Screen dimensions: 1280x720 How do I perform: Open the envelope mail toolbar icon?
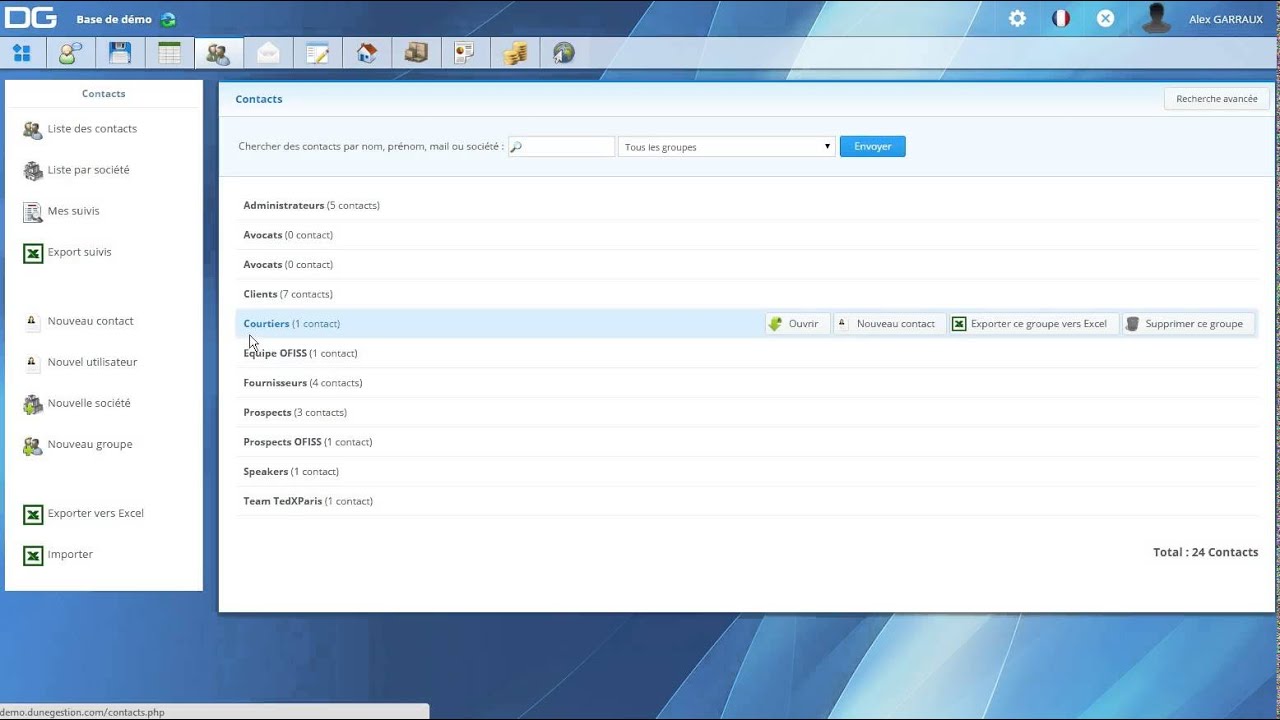[x=268, y=53]
